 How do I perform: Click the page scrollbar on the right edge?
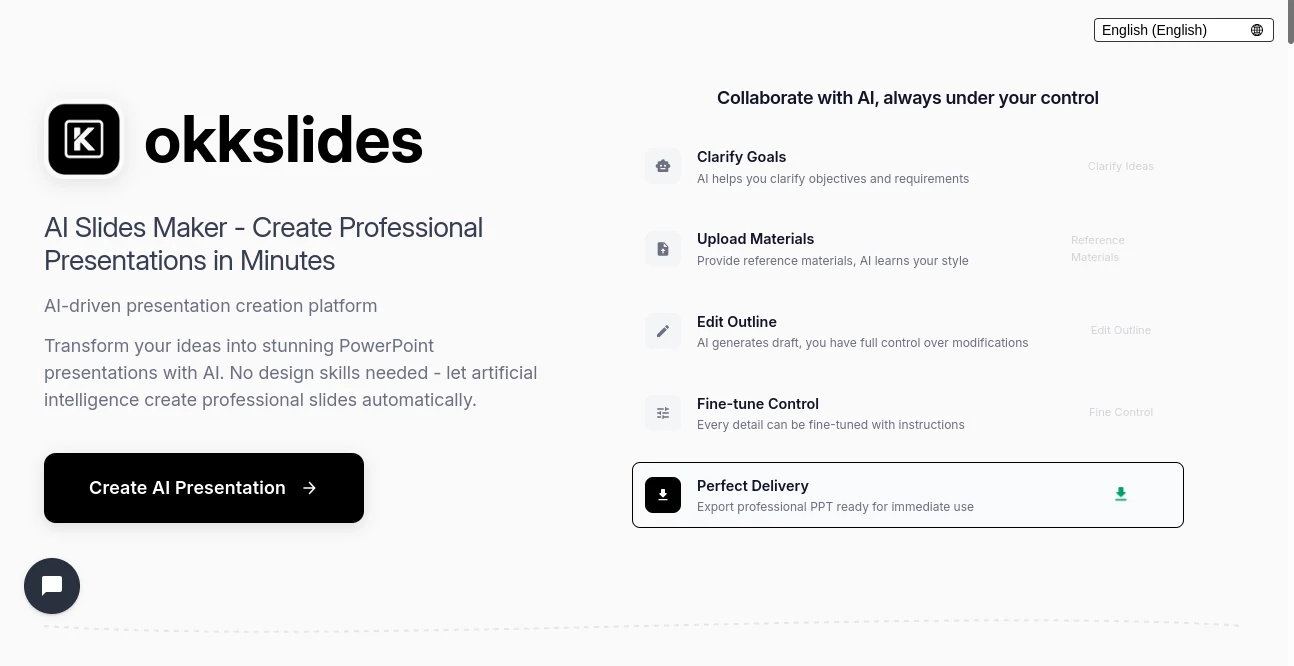point(1289,20)
